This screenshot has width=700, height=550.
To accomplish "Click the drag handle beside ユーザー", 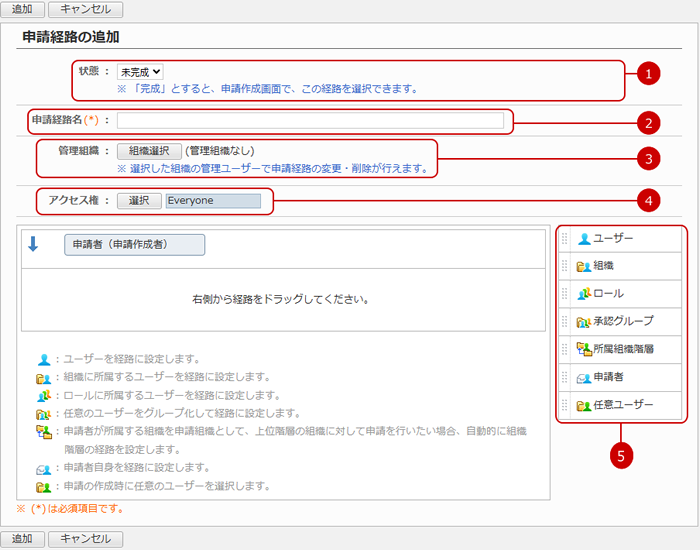I will point(564,238).
